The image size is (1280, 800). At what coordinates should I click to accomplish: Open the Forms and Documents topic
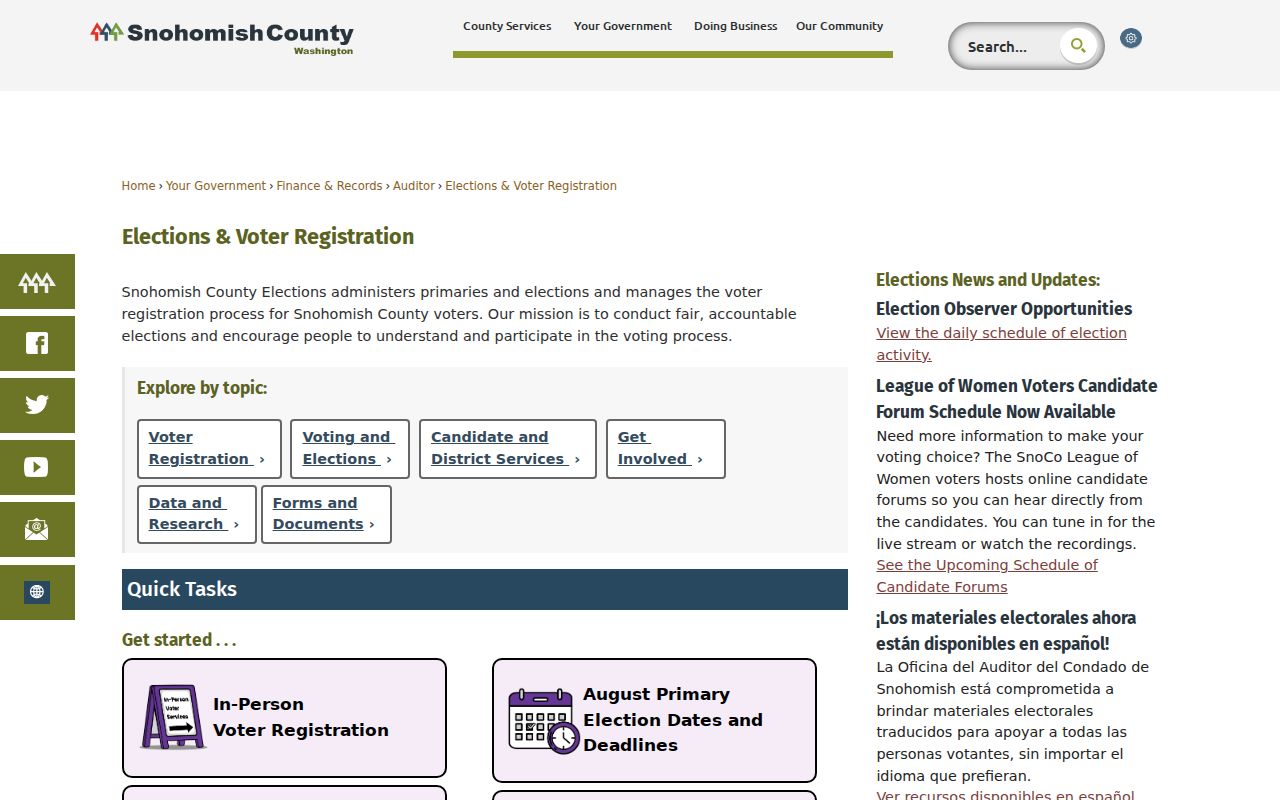tap(326, 514)
